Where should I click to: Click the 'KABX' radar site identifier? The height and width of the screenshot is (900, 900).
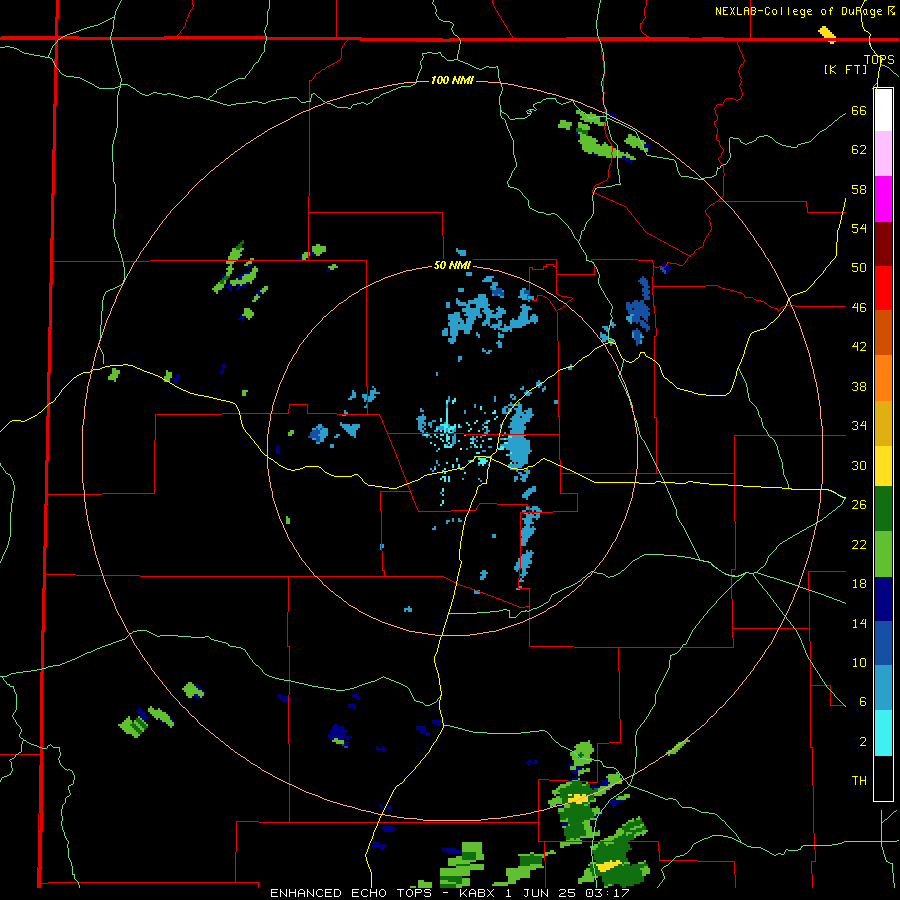click(478, 893)
